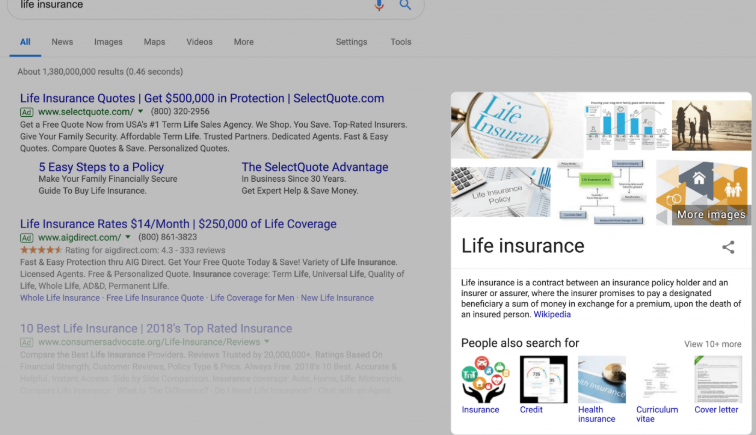Click the About 1,380,000,000 results text
756x435 pixels.
point(100,72)
